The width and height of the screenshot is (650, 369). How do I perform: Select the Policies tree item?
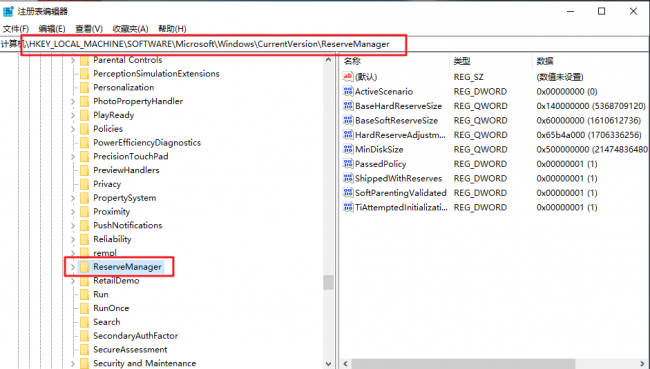[108, 129]
